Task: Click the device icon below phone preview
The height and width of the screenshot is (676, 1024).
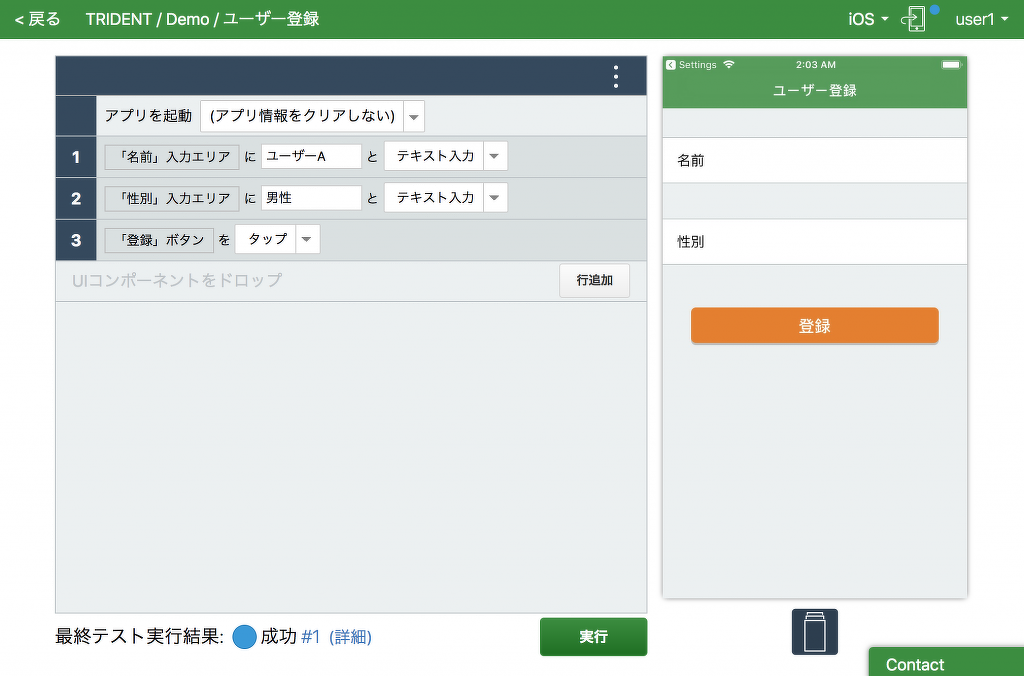Action: click(x=814, y=632)
